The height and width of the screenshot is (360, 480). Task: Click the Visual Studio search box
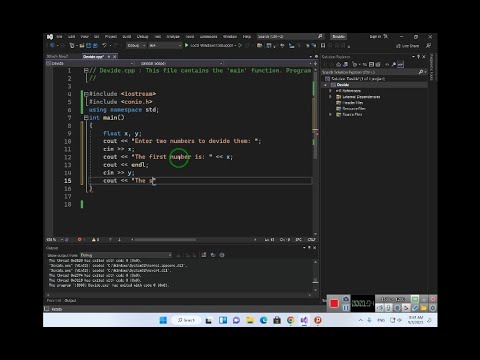(289, 36)
